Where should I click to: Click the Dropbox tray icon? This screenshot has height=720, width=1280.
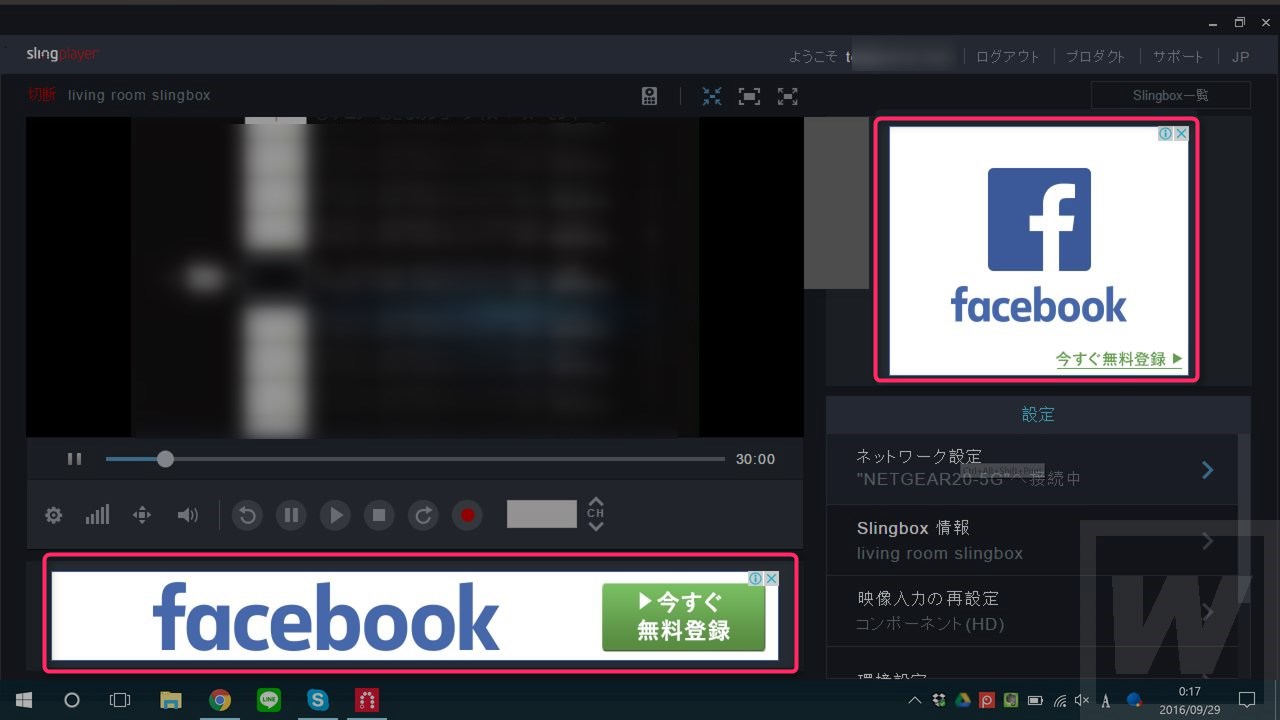[939, 700]
